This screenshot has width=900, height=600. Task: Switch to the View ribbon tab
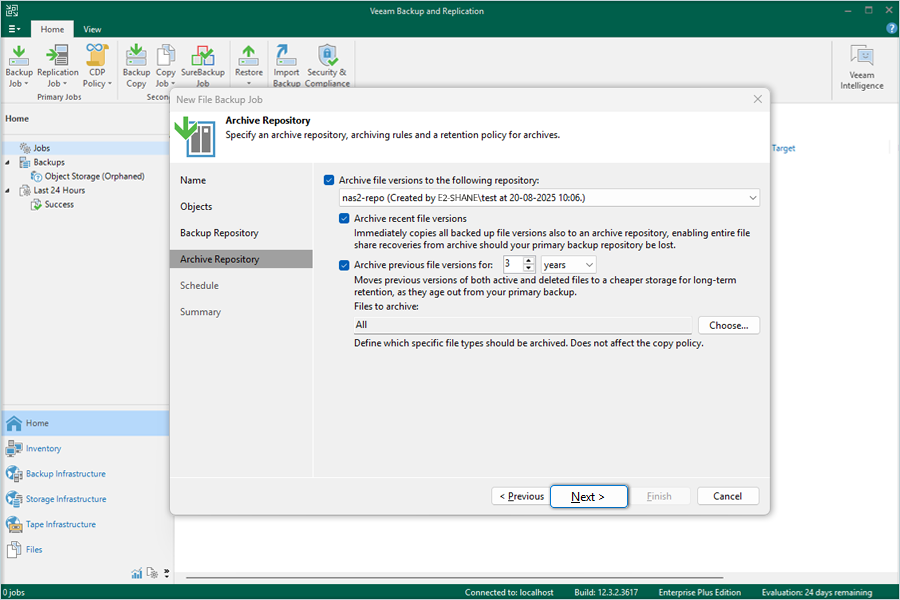click(x=92, y=29)
